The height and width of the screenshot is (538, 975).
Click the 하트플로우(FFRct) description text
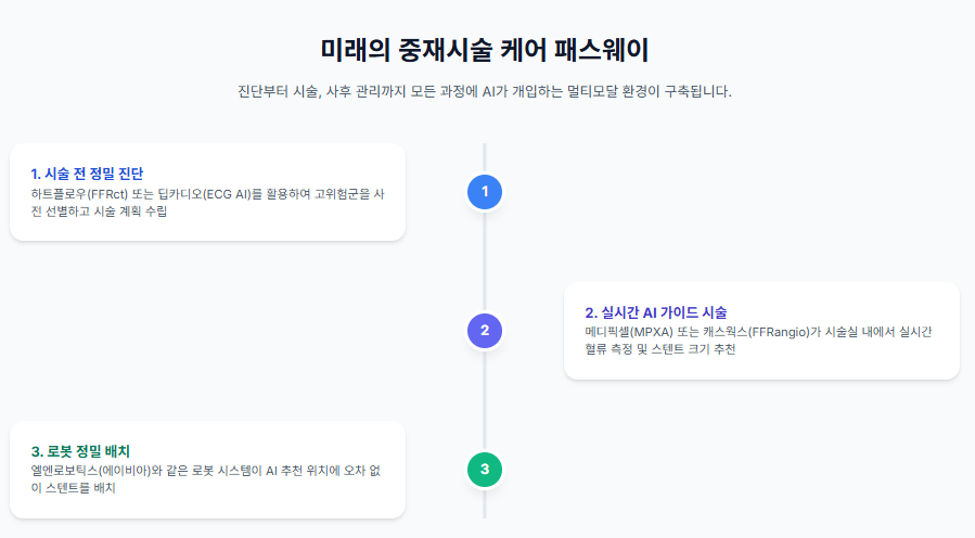208,203
